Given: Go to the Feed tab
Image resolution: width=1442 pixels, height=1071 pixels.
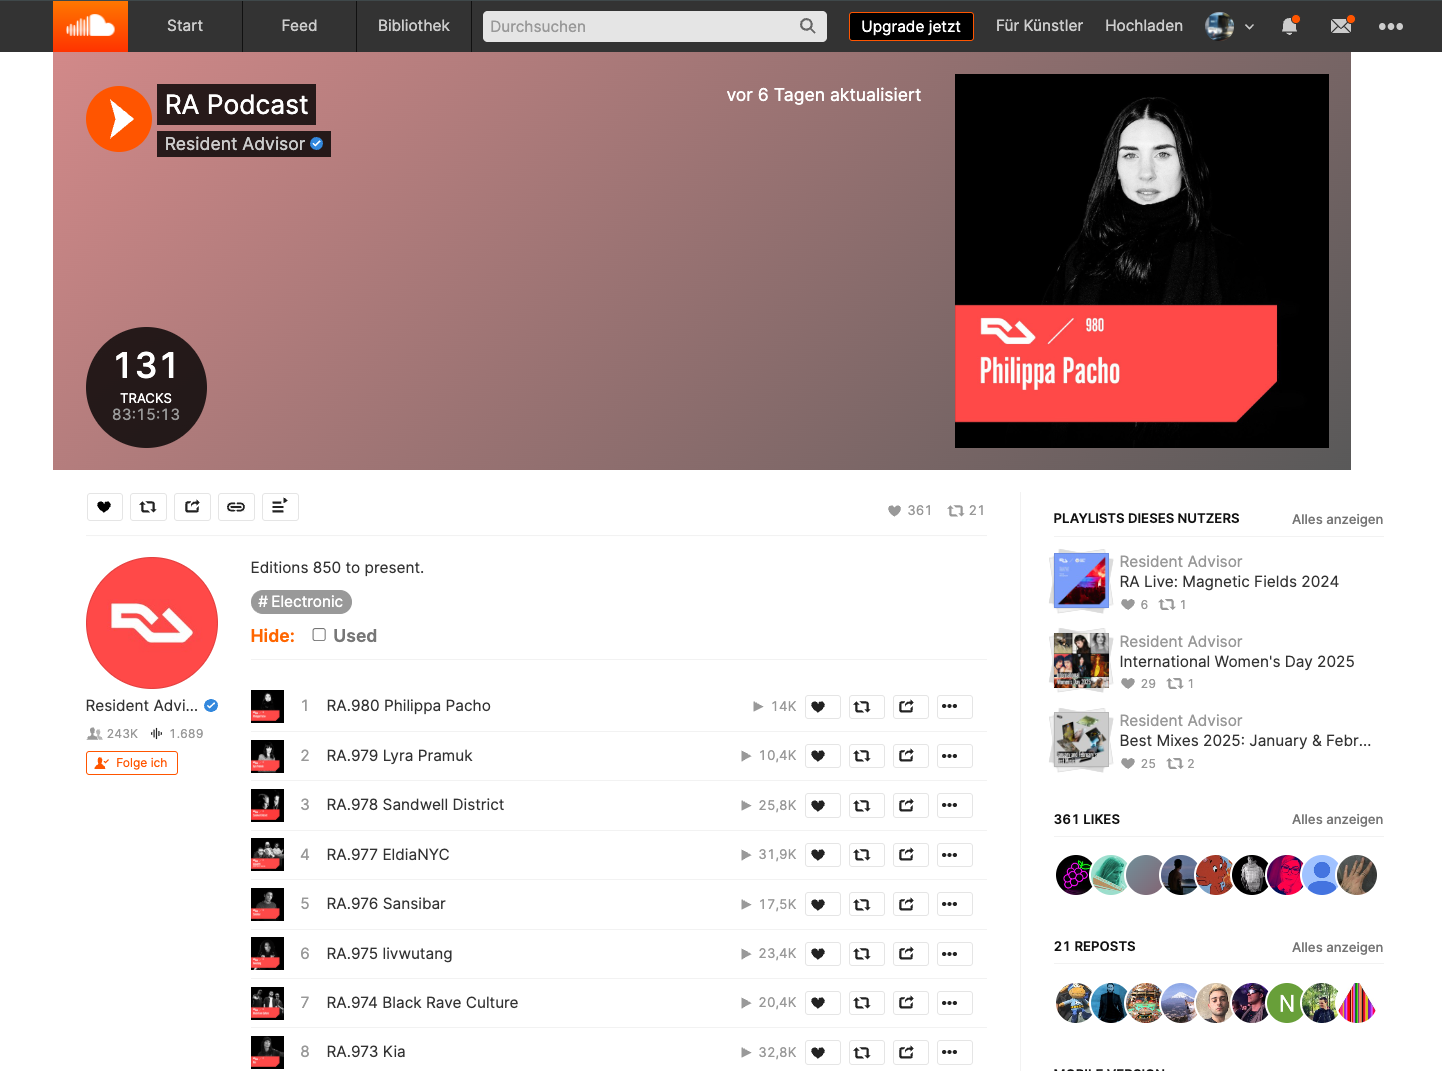Looking at the screenshot, I should point(299,26).
